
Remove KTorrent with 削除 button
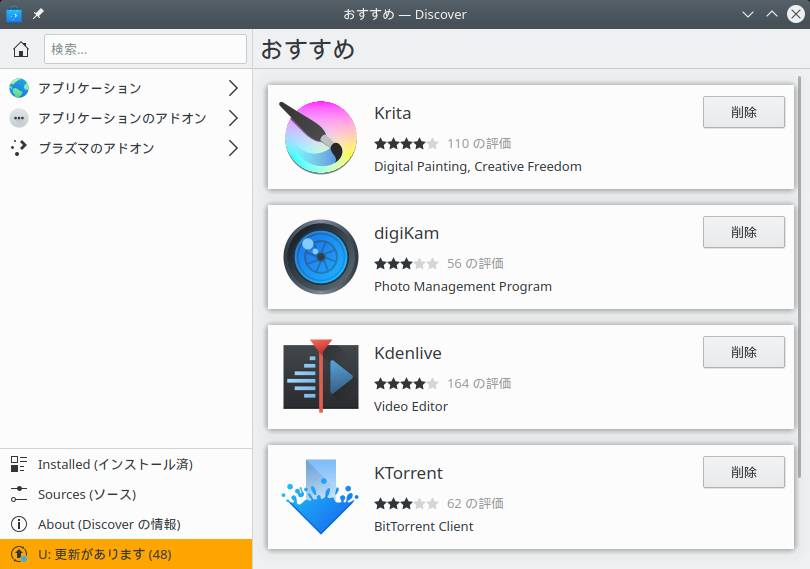[744, 472]
